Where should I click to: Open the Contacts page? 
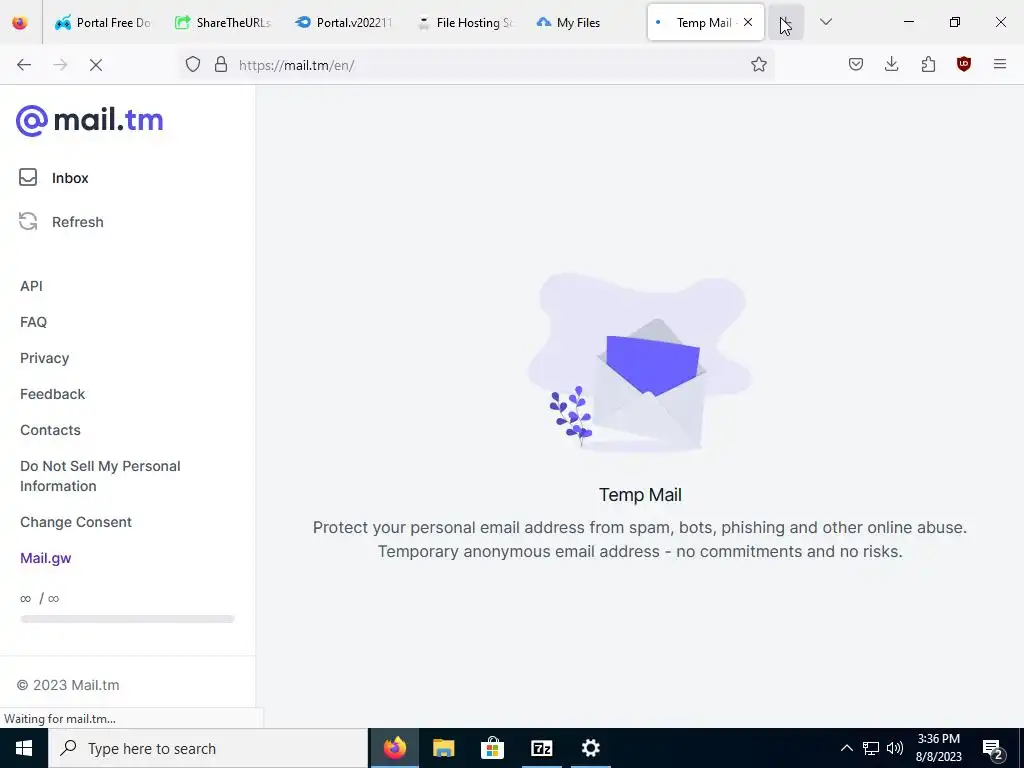click(x=50, y=430)
